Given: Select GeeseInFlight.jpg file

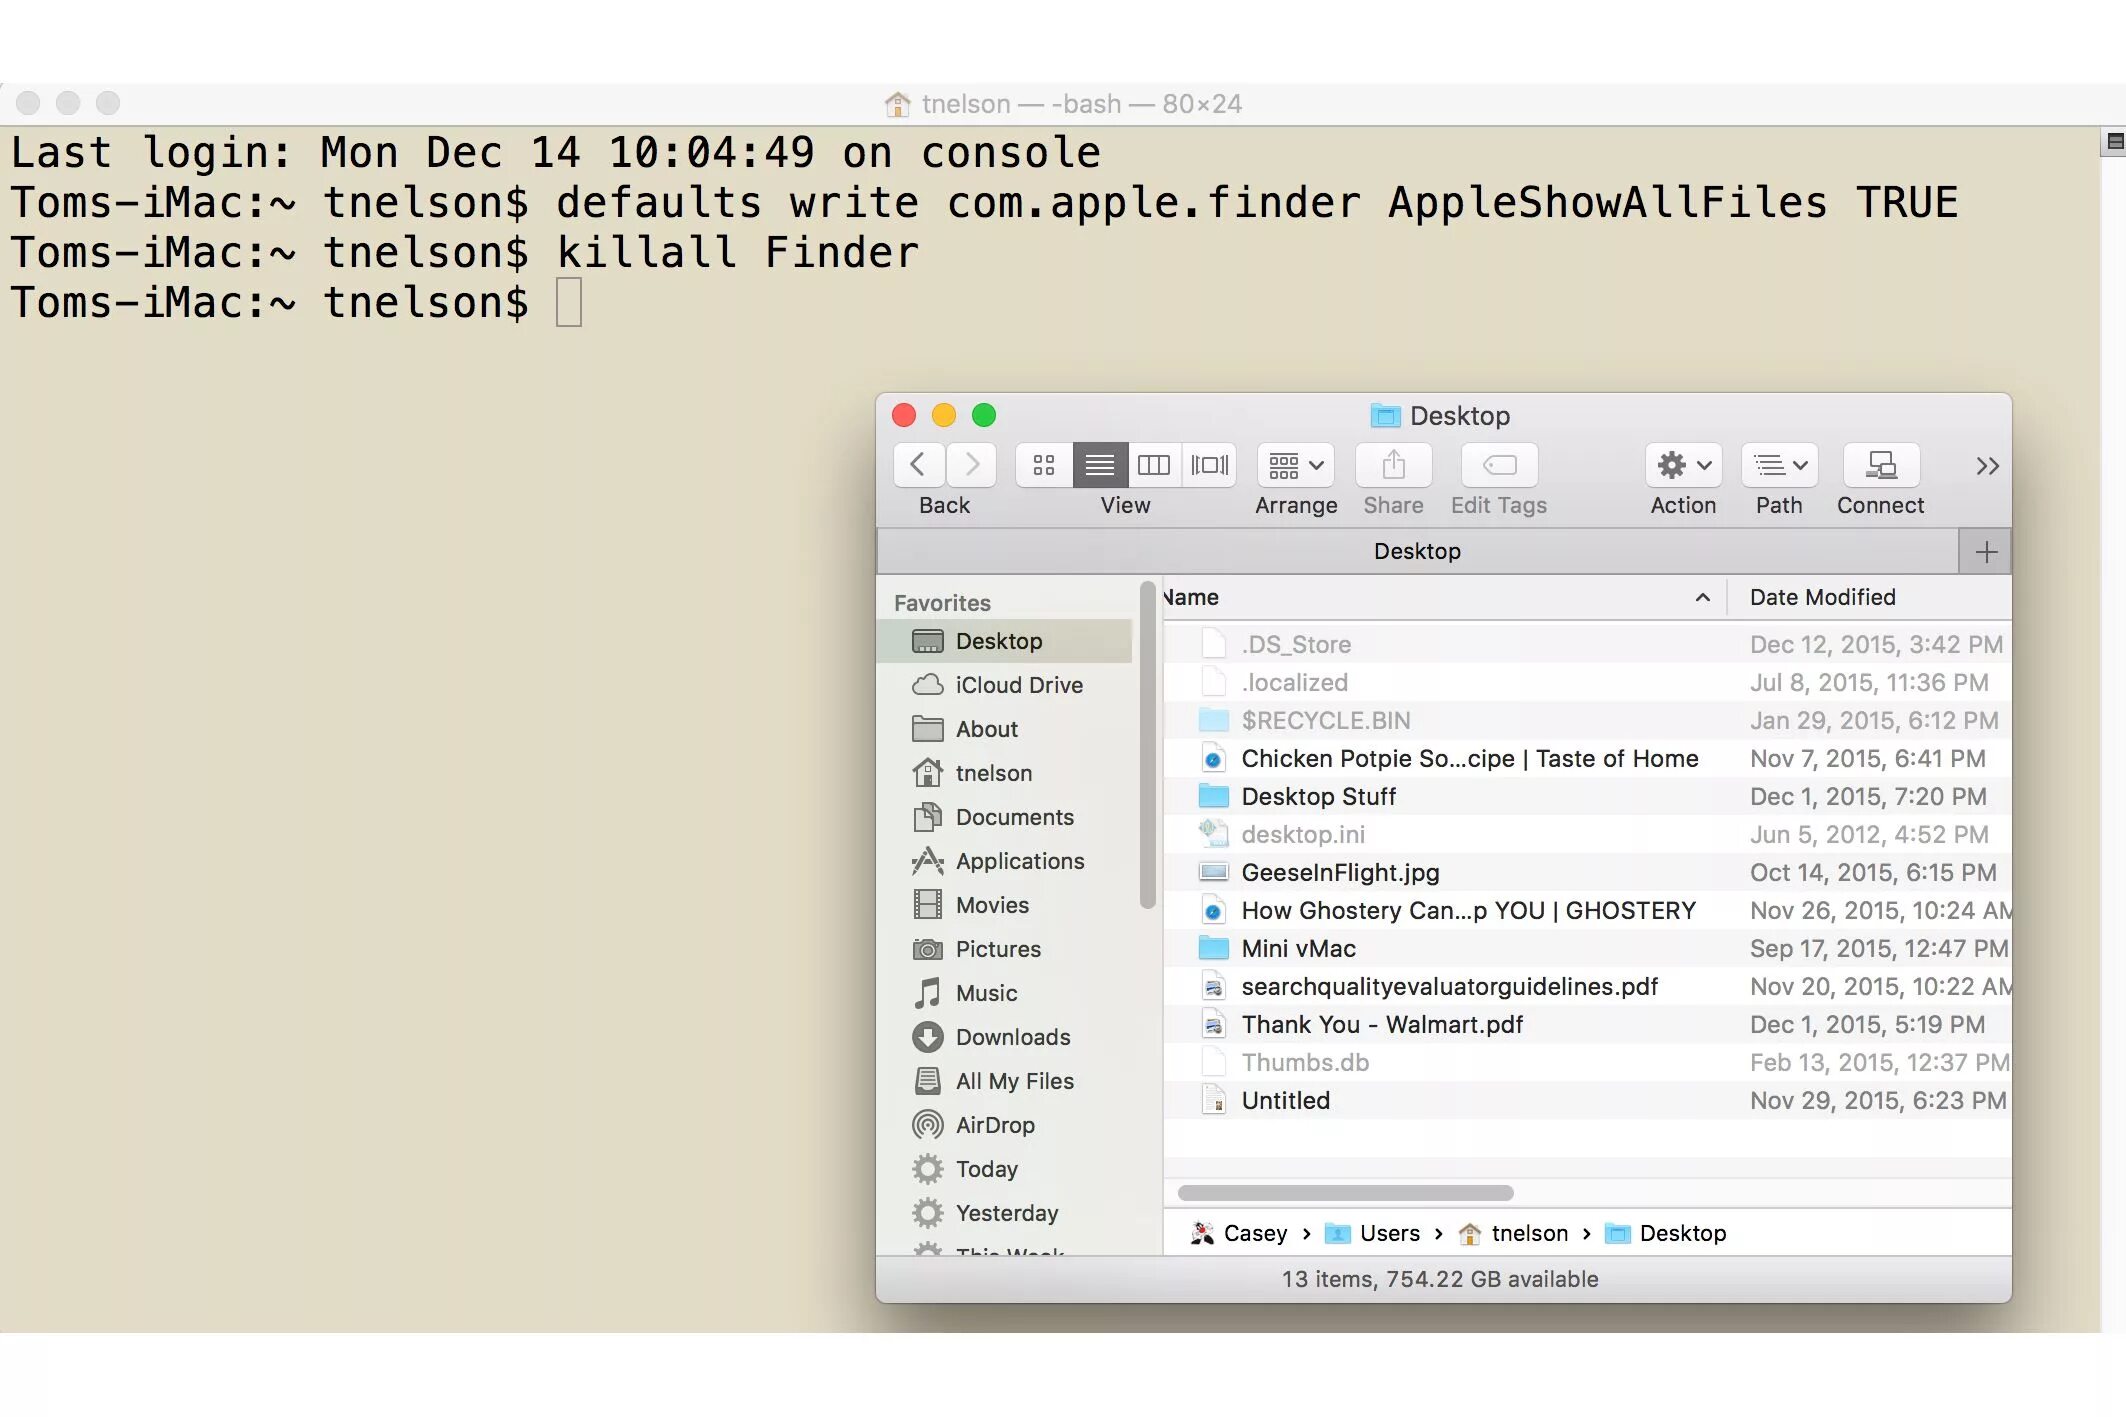Looking at the screenshot, I should [x=1340, y=872].
